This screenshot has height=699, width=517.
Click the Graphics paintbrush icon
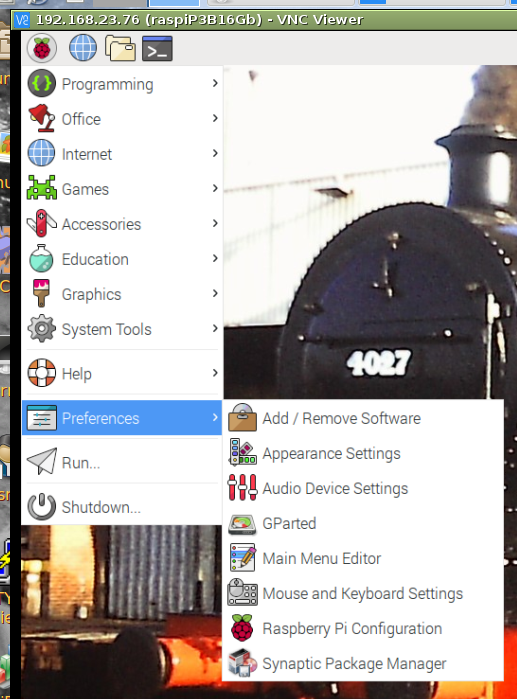click(x=41, y=293)
